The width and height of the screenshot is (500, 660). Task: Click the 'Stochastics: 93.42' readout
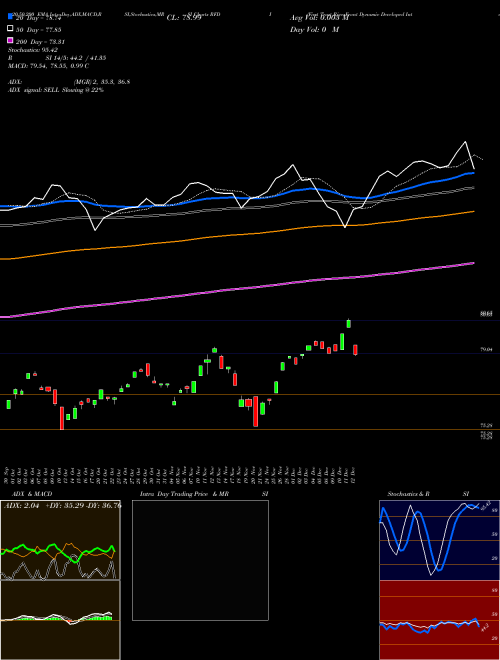[x=33, y=50]
